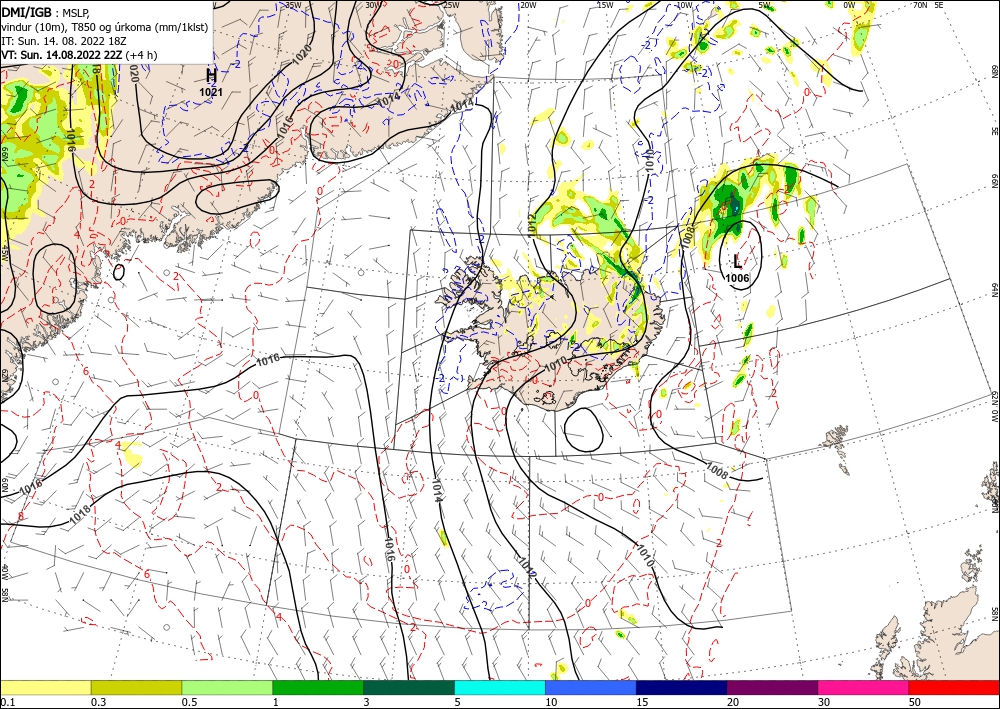Click the purple legend swatch labelled 20
This screenshot has width=1000, height=709.
pos(772,687)
